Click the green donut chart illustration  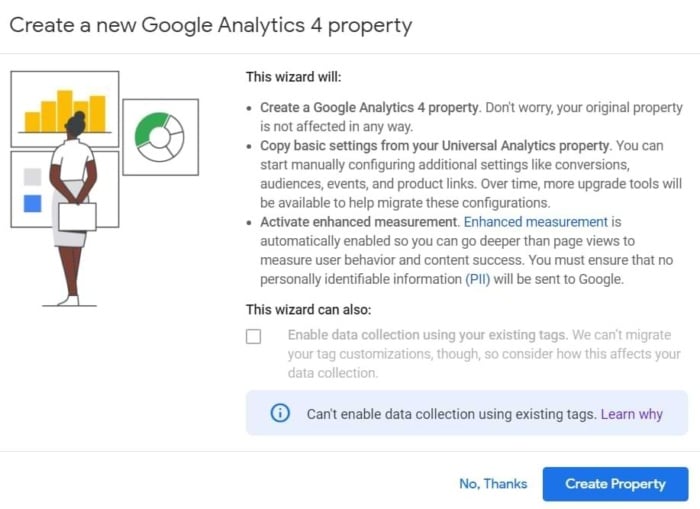point(159,137)
